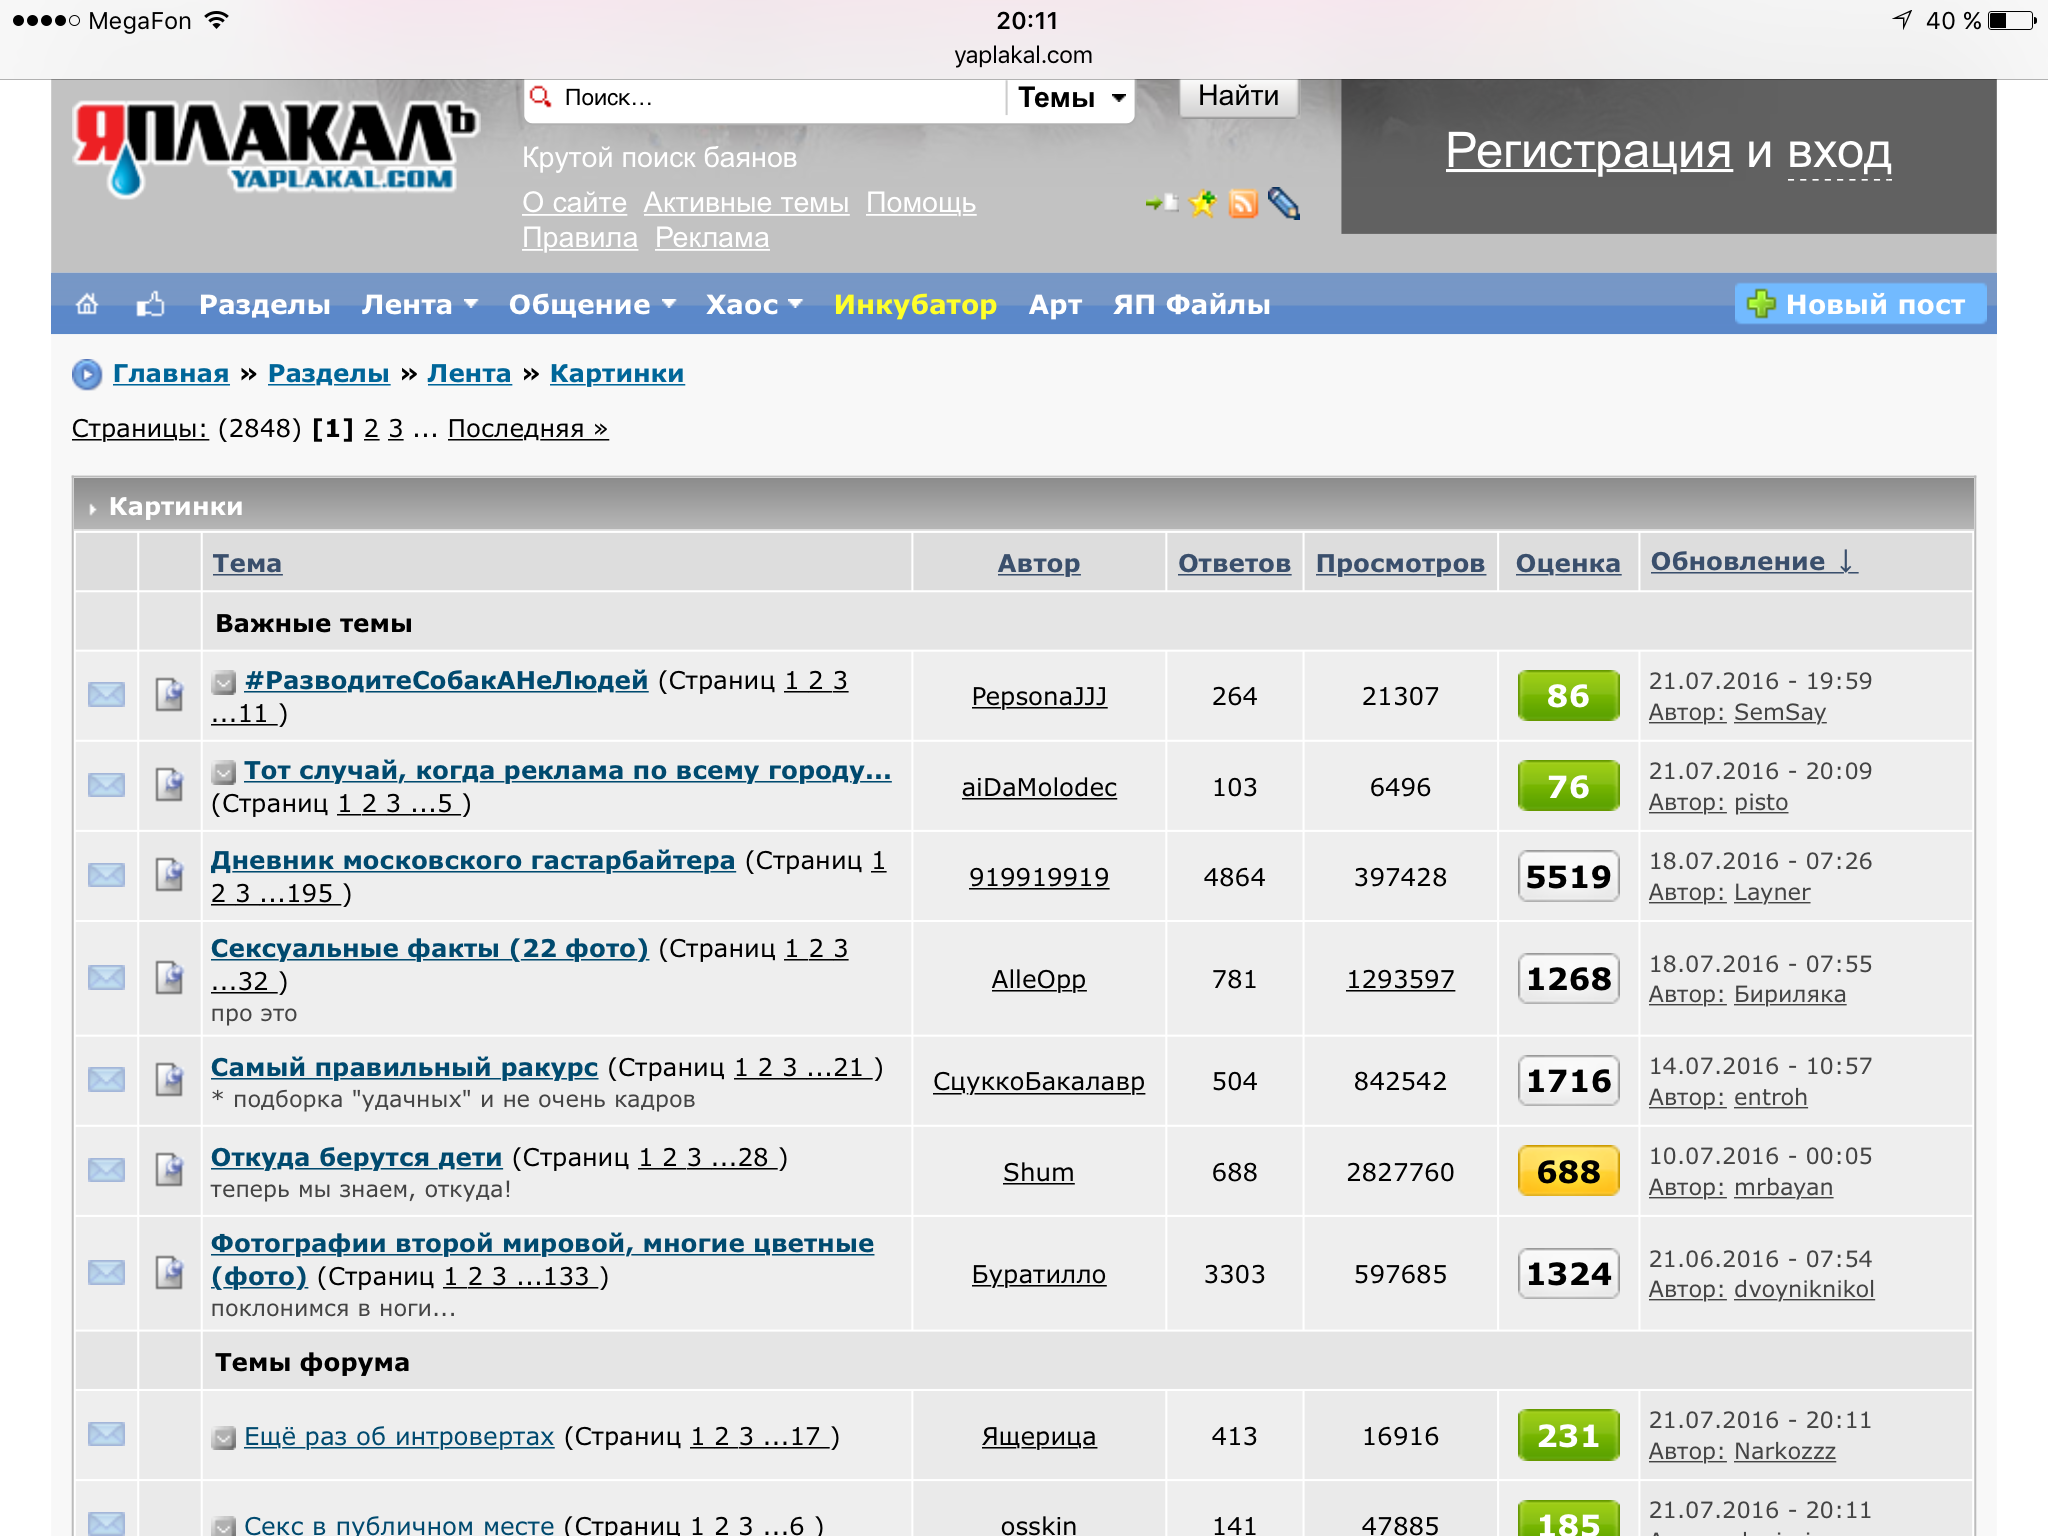The image size is (2048, 1536).
Task: Click the search magnifier icon
Action: click(x=541, y=97)
